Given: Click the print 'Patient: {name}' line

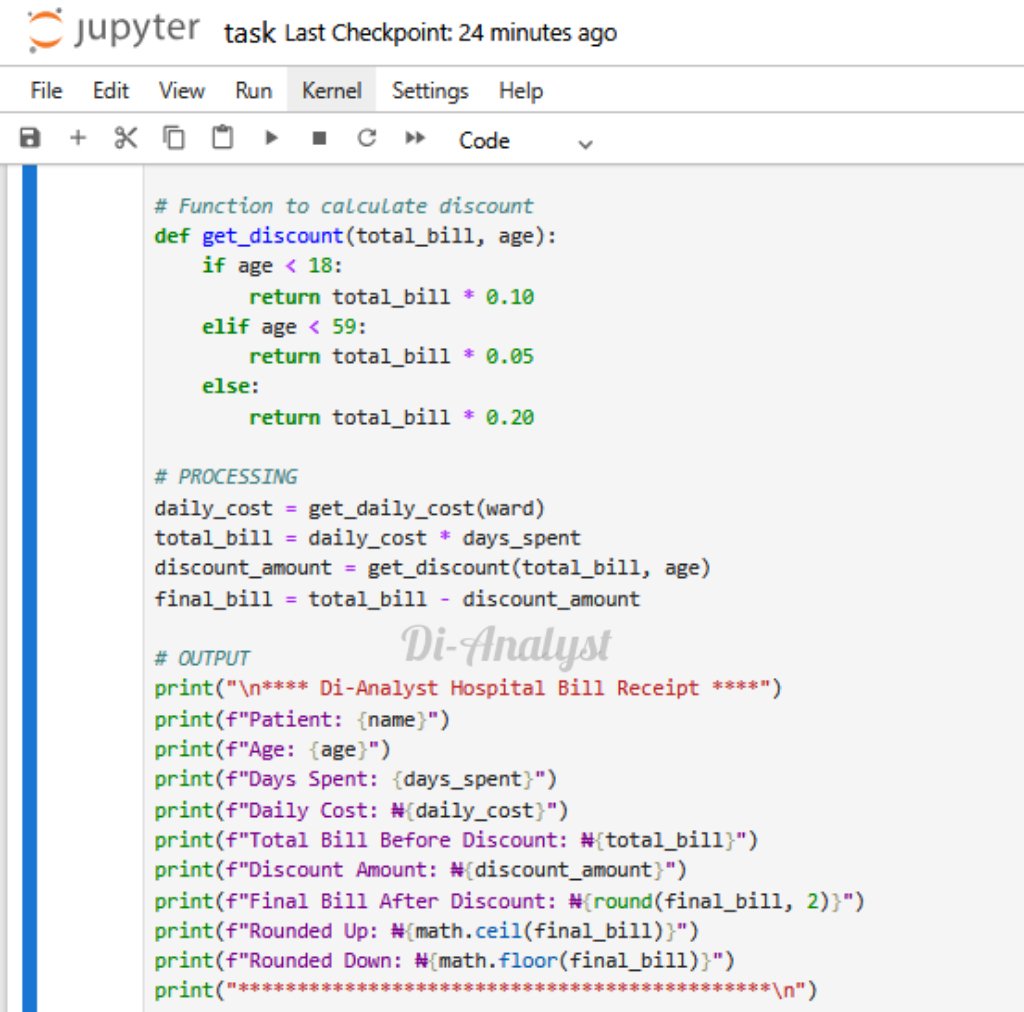Looking at the screenshot, I should 302,719.
